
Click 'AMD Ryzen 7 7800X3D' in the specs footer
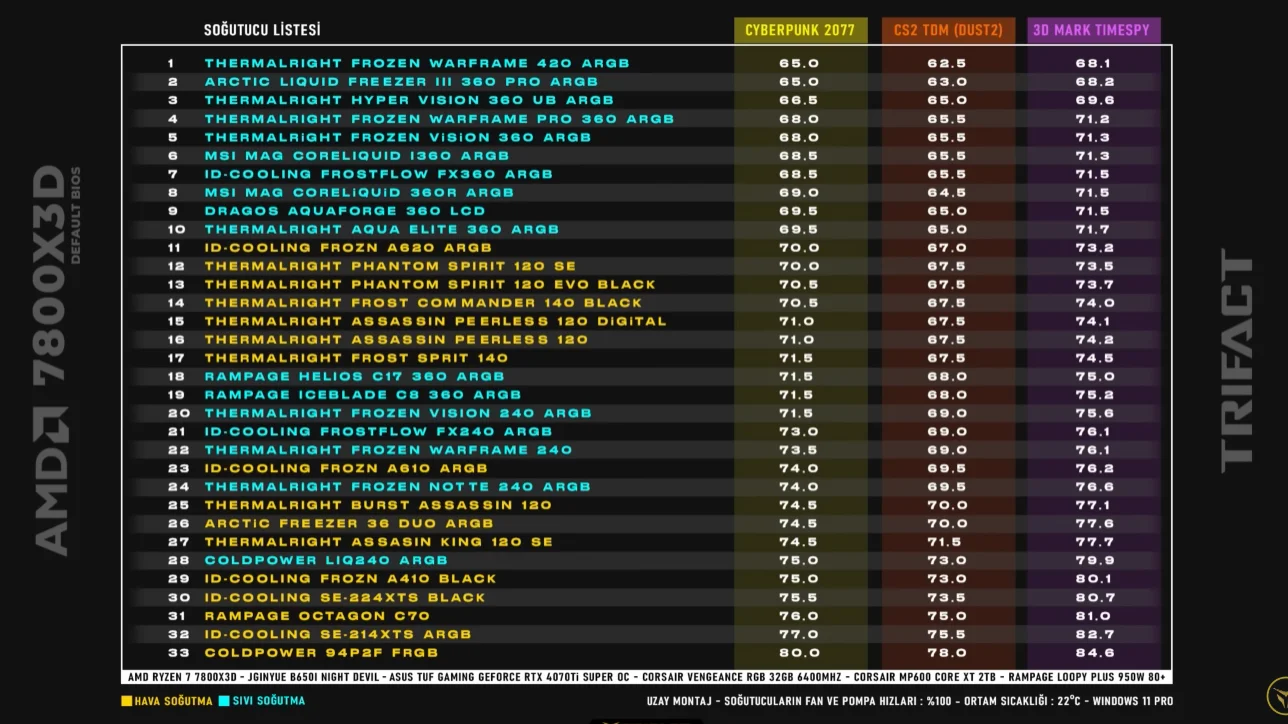pyautogui.click(x=181, y=677)
